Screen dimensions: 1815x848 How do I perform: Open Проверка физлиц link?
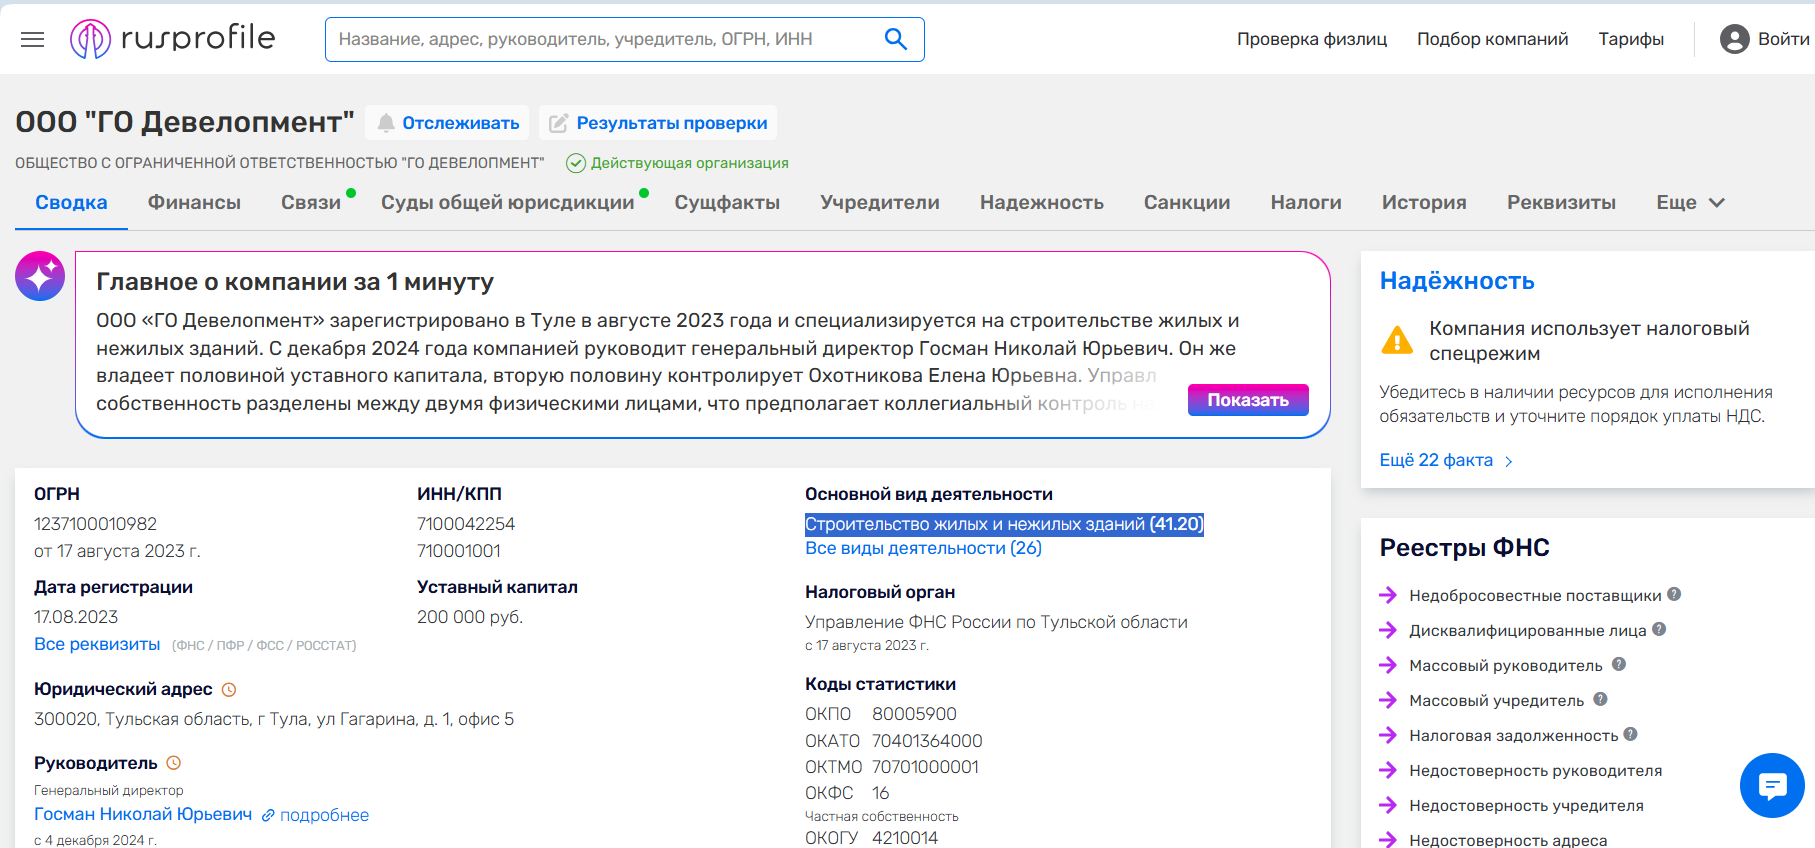coord(1312,39)
